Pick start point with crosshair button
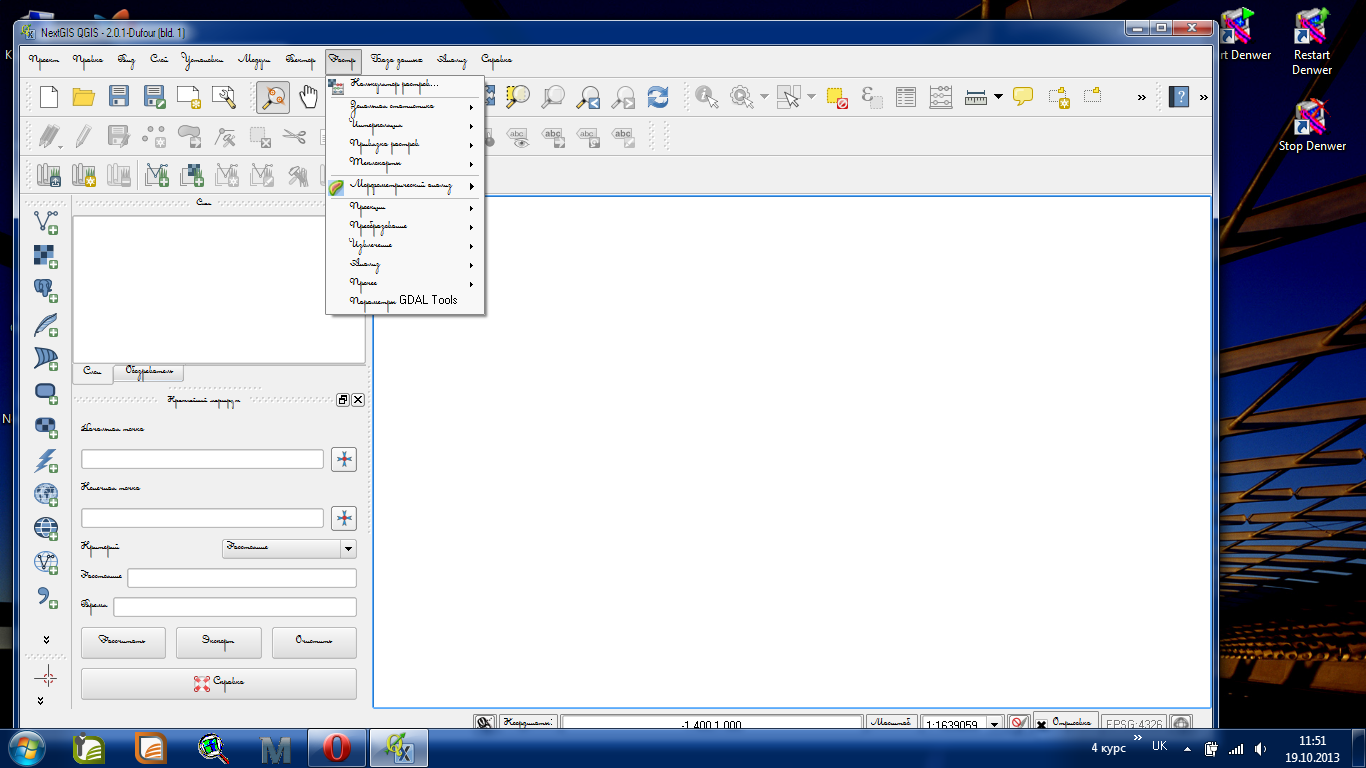This screenshot has height=768, width=1366. coord(344,459)
